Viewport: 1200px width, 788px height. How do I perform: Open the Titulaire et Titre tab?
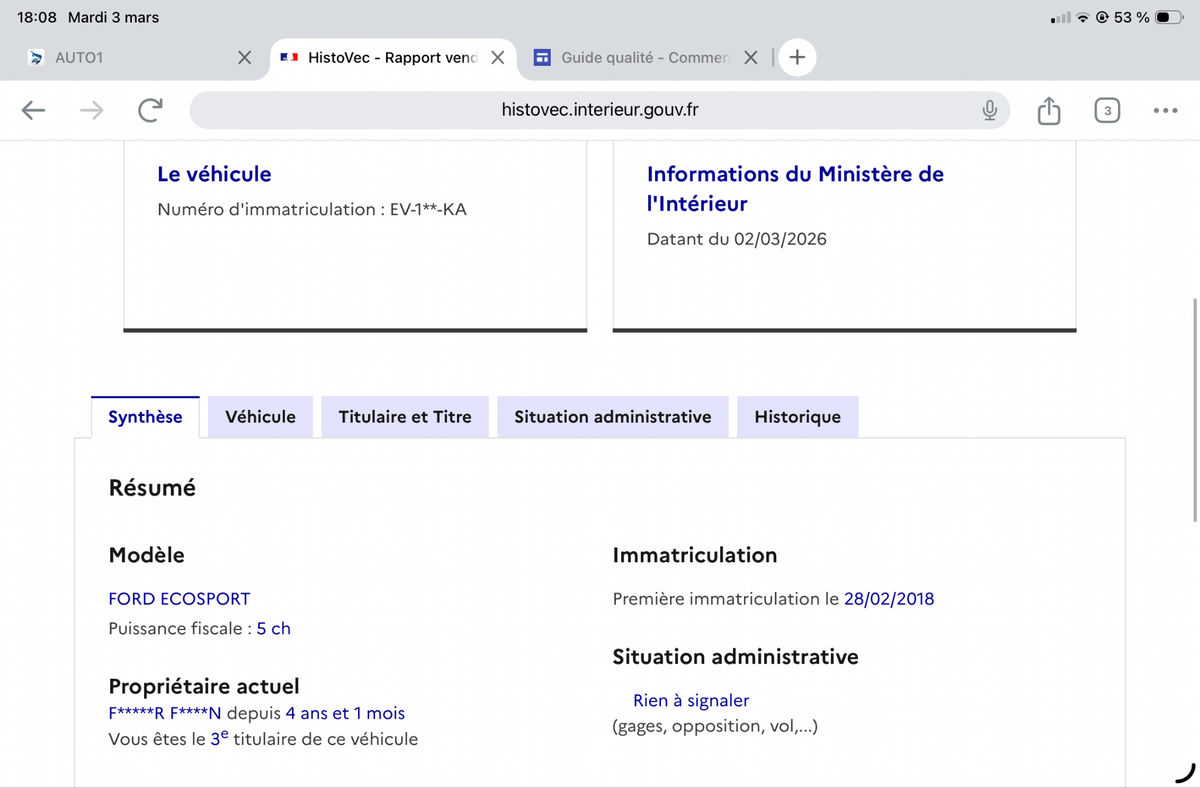pyautogui.click(x=404, y=417)
